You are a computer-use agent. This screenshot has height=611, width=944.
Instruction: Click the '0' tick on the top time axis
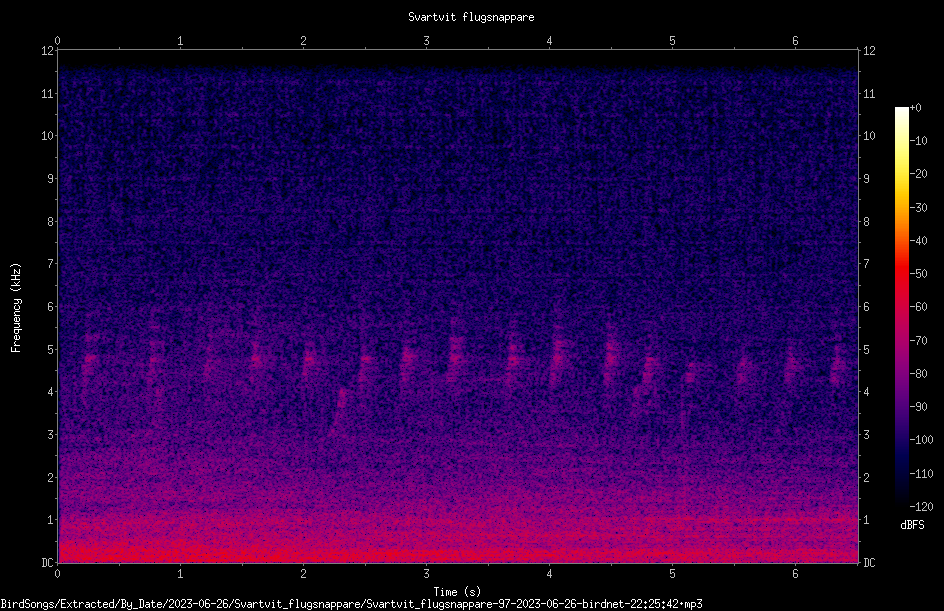click(57, 41)
